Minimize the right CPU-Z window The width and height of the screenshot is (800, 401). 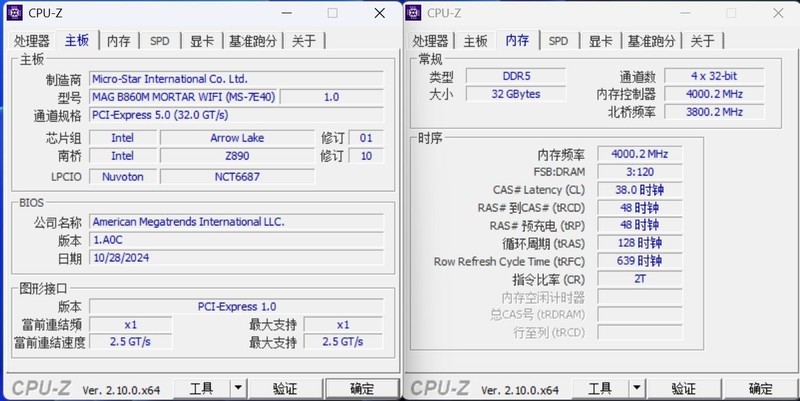pos(685,13)
